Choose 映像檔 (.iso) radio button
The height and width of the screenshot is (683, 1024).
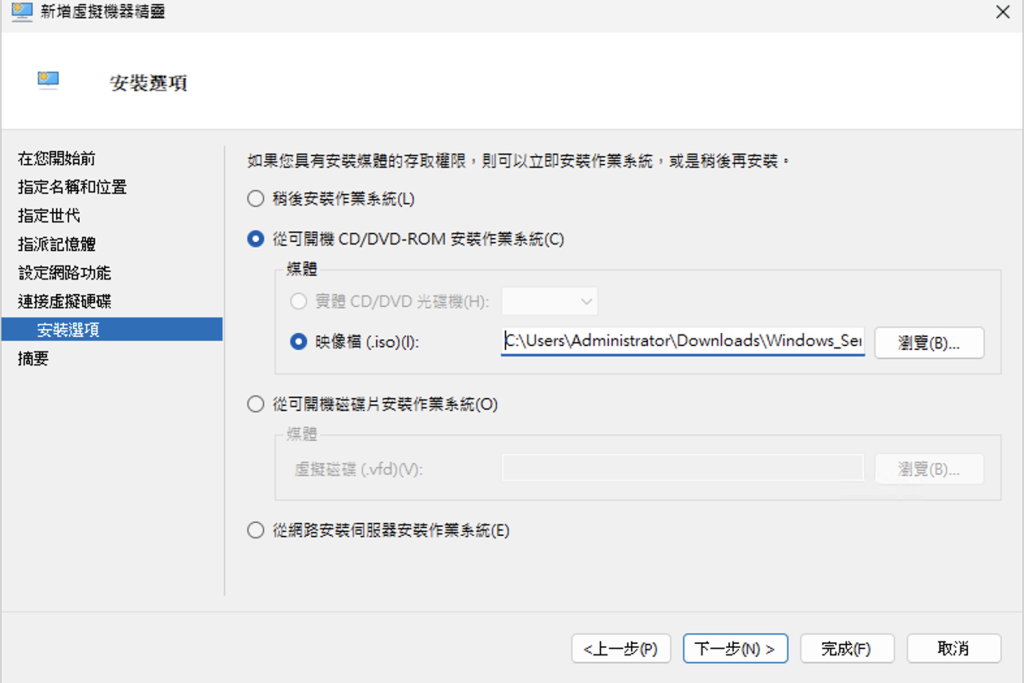(298, 342)
